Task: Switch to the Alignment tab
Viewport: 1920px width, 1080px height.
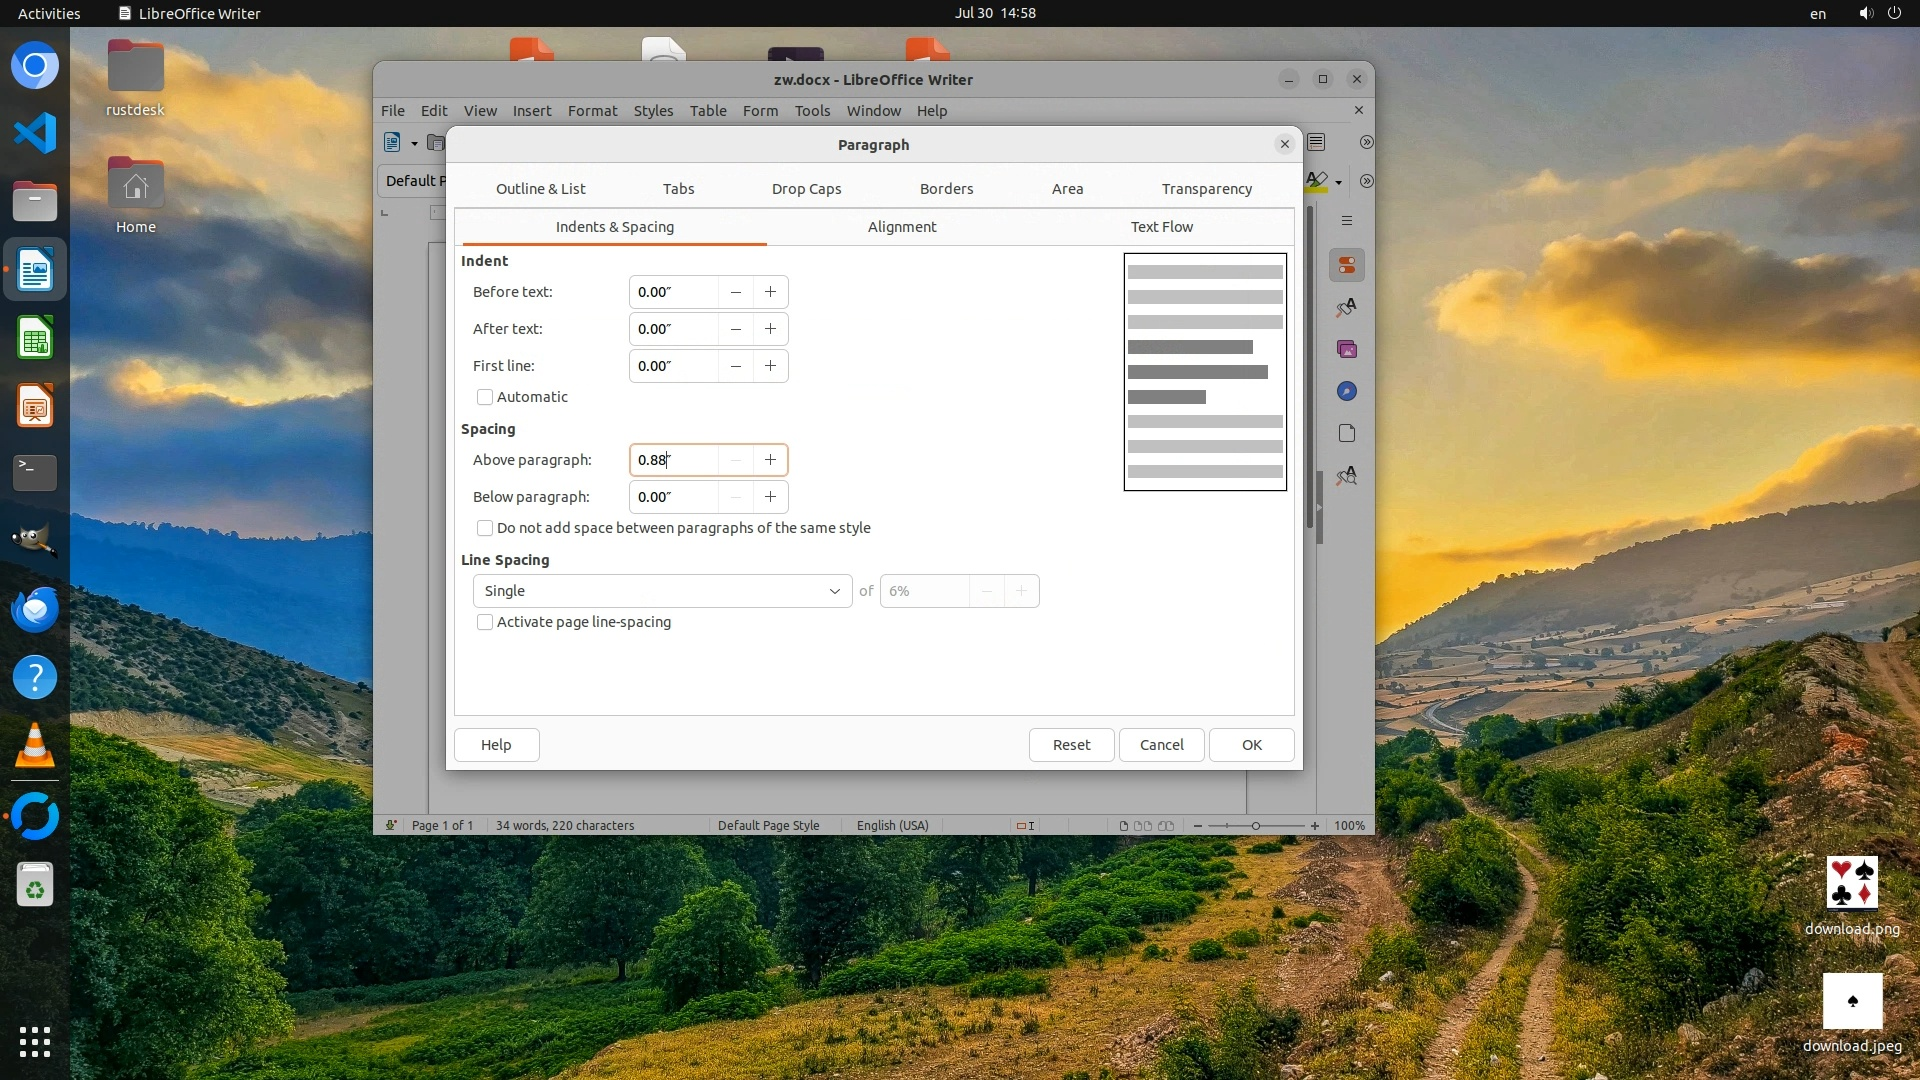Action: [901, 227]
